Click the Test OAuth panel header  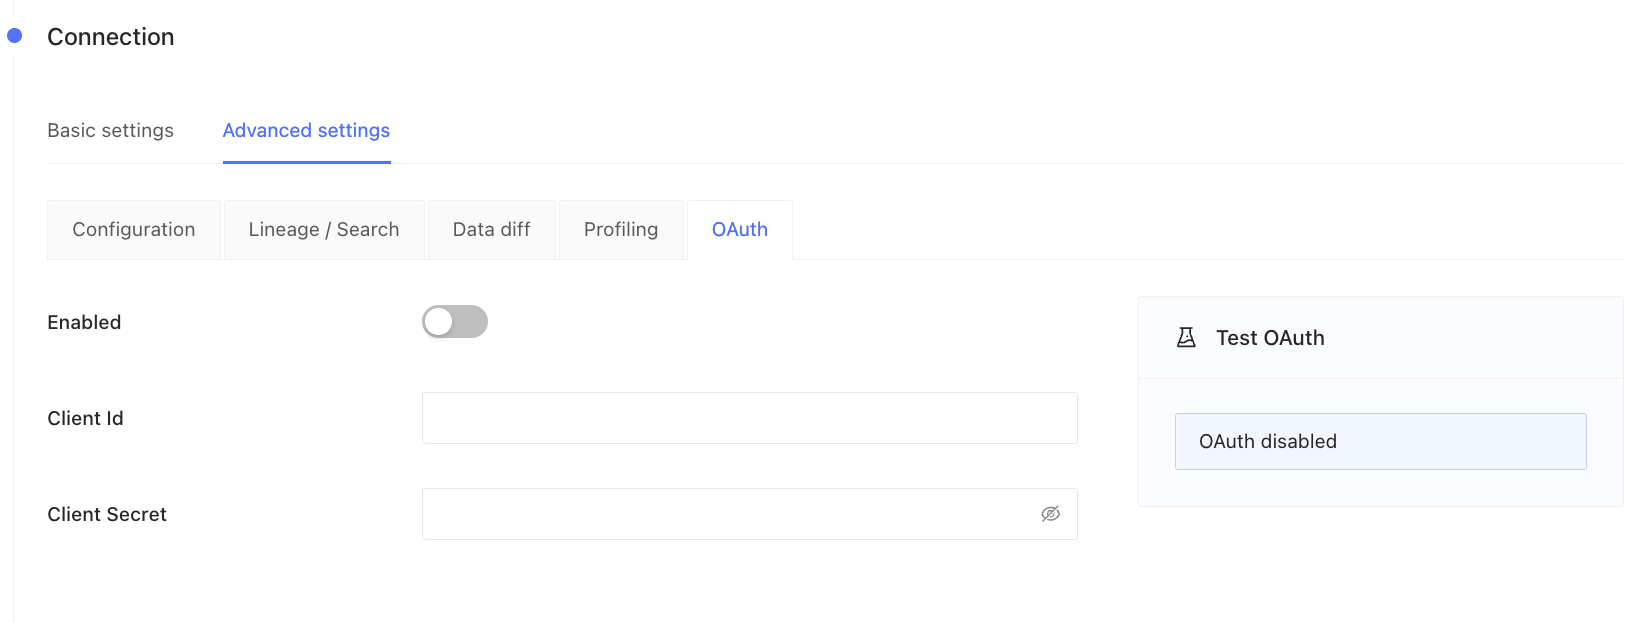[x=1381, y=338]
